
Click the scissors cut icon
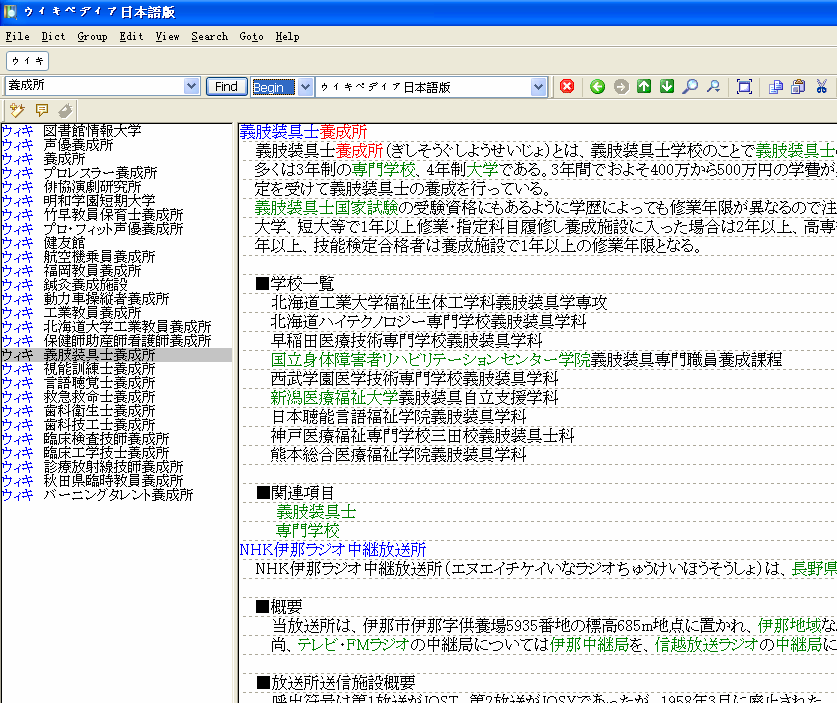[821, 87]
